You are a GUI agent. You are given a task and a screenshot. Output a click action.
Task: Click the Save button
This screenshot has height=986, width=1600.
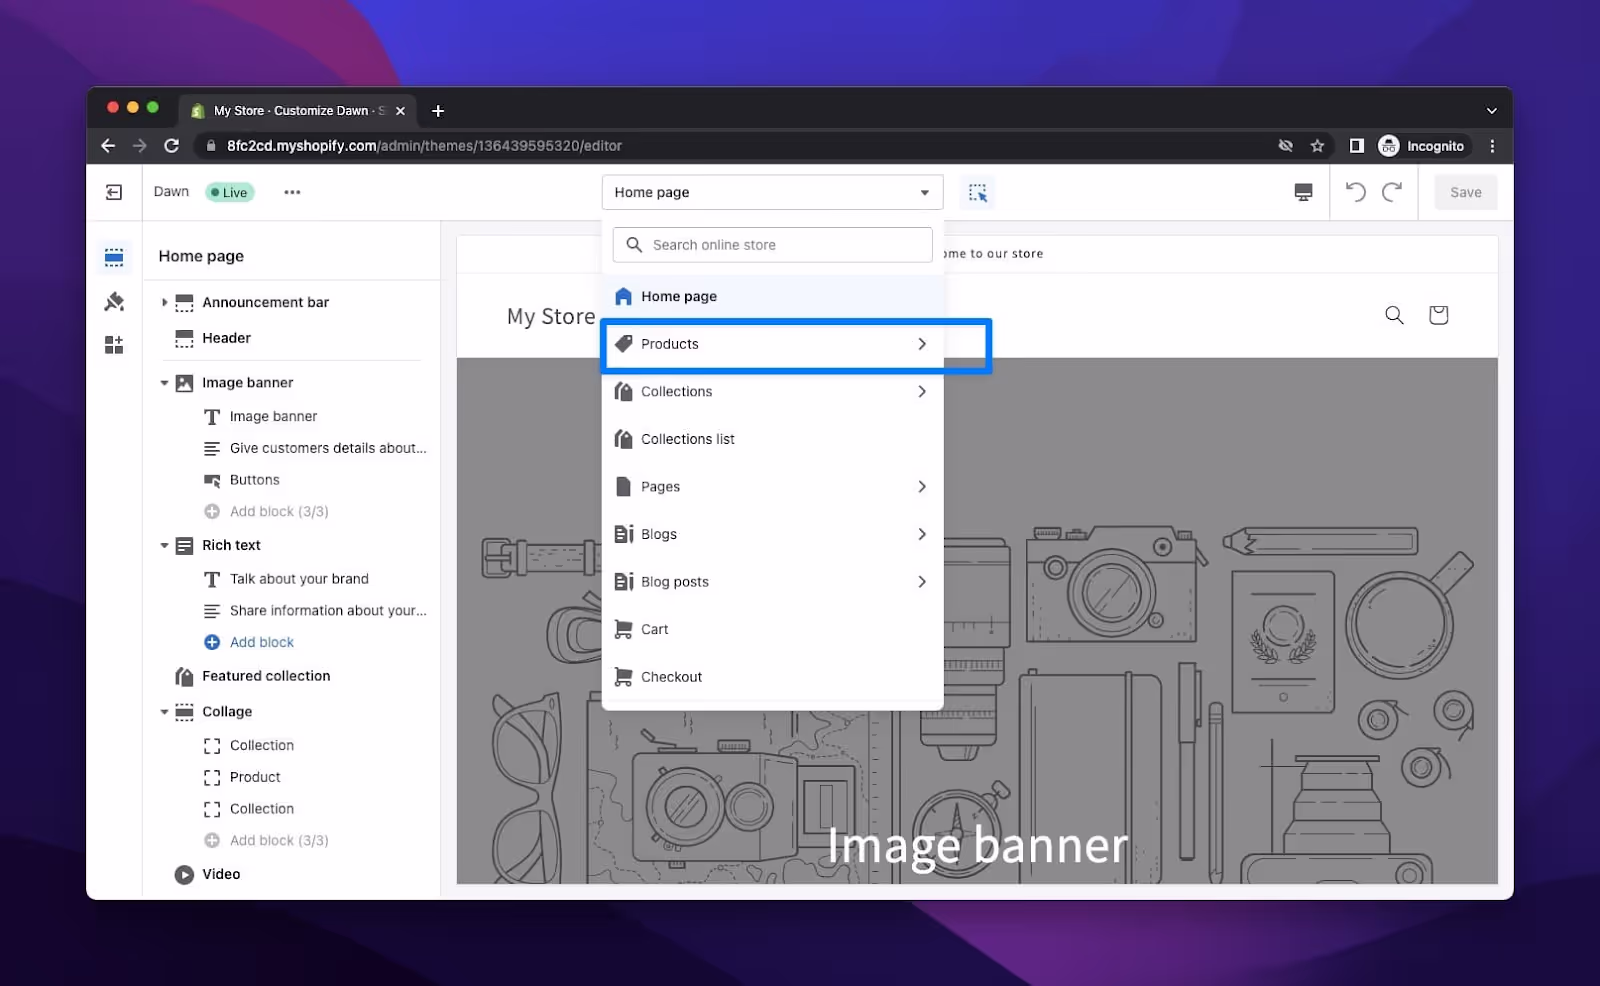(x=1465, y=192)
